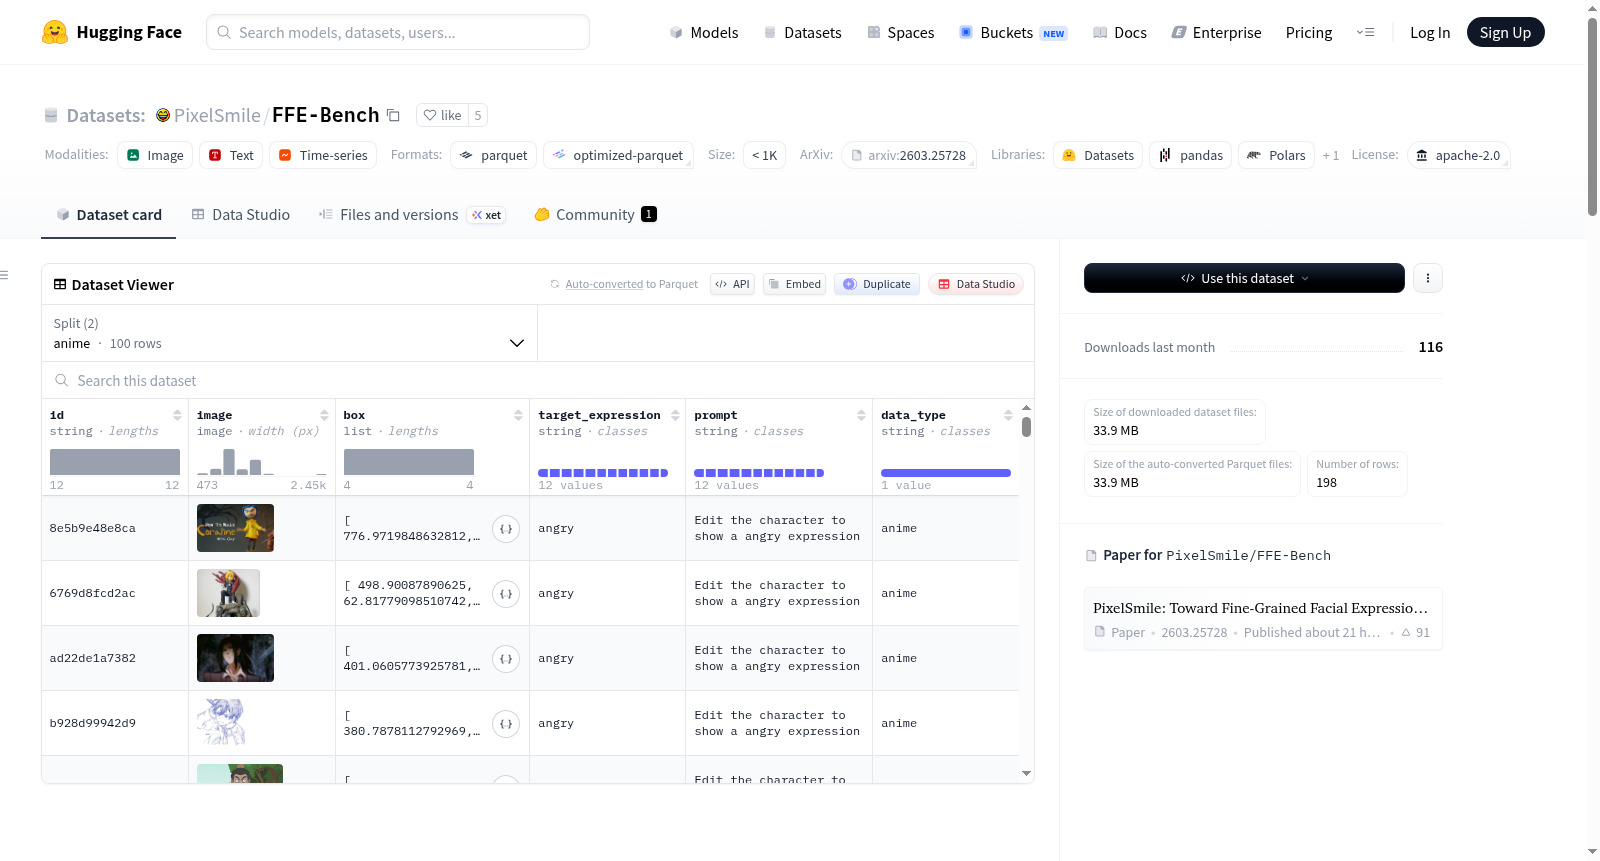Viewport: 1600px width, 861px height.
Task: Open the Buckets page
Action: (1013, 32)
